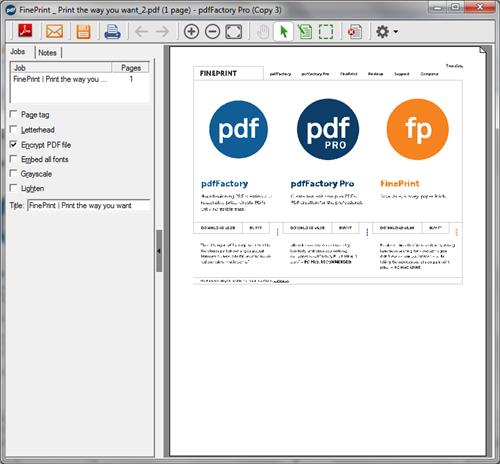Select the FinePrint job row in list

[79, 79]
